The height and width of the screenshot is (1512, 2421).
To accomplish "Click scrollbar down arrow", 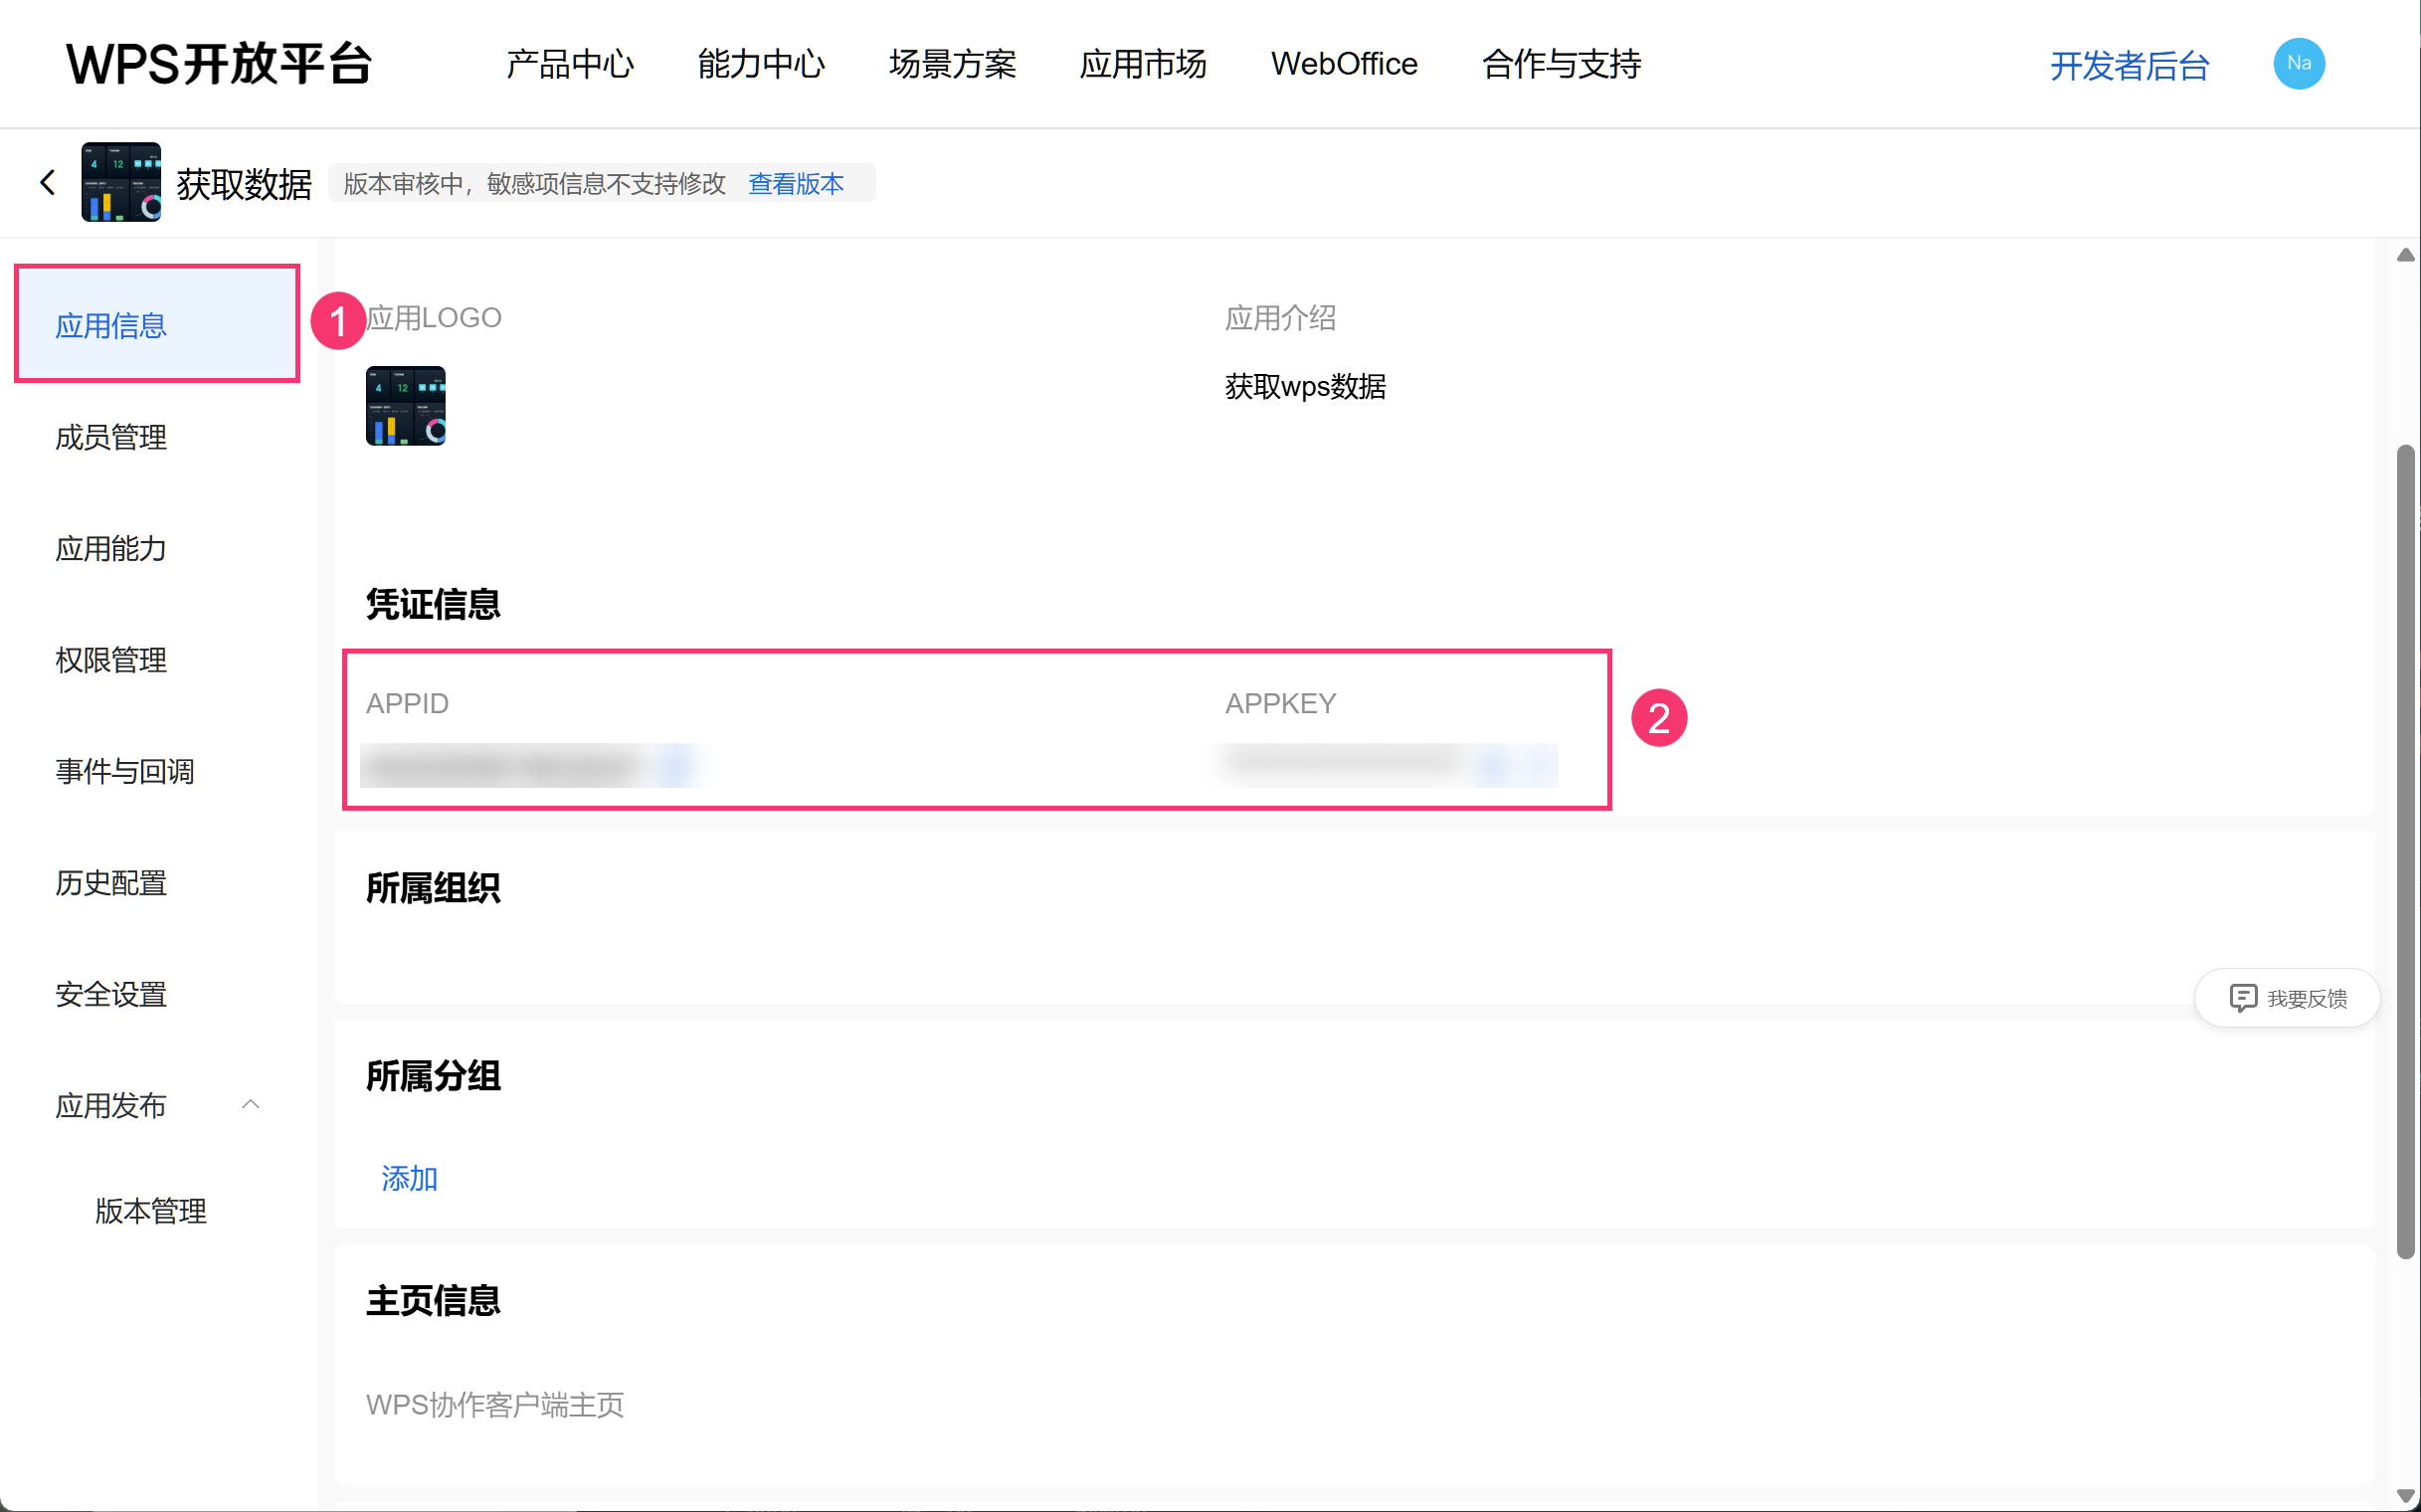I will click(2405, 1496).
